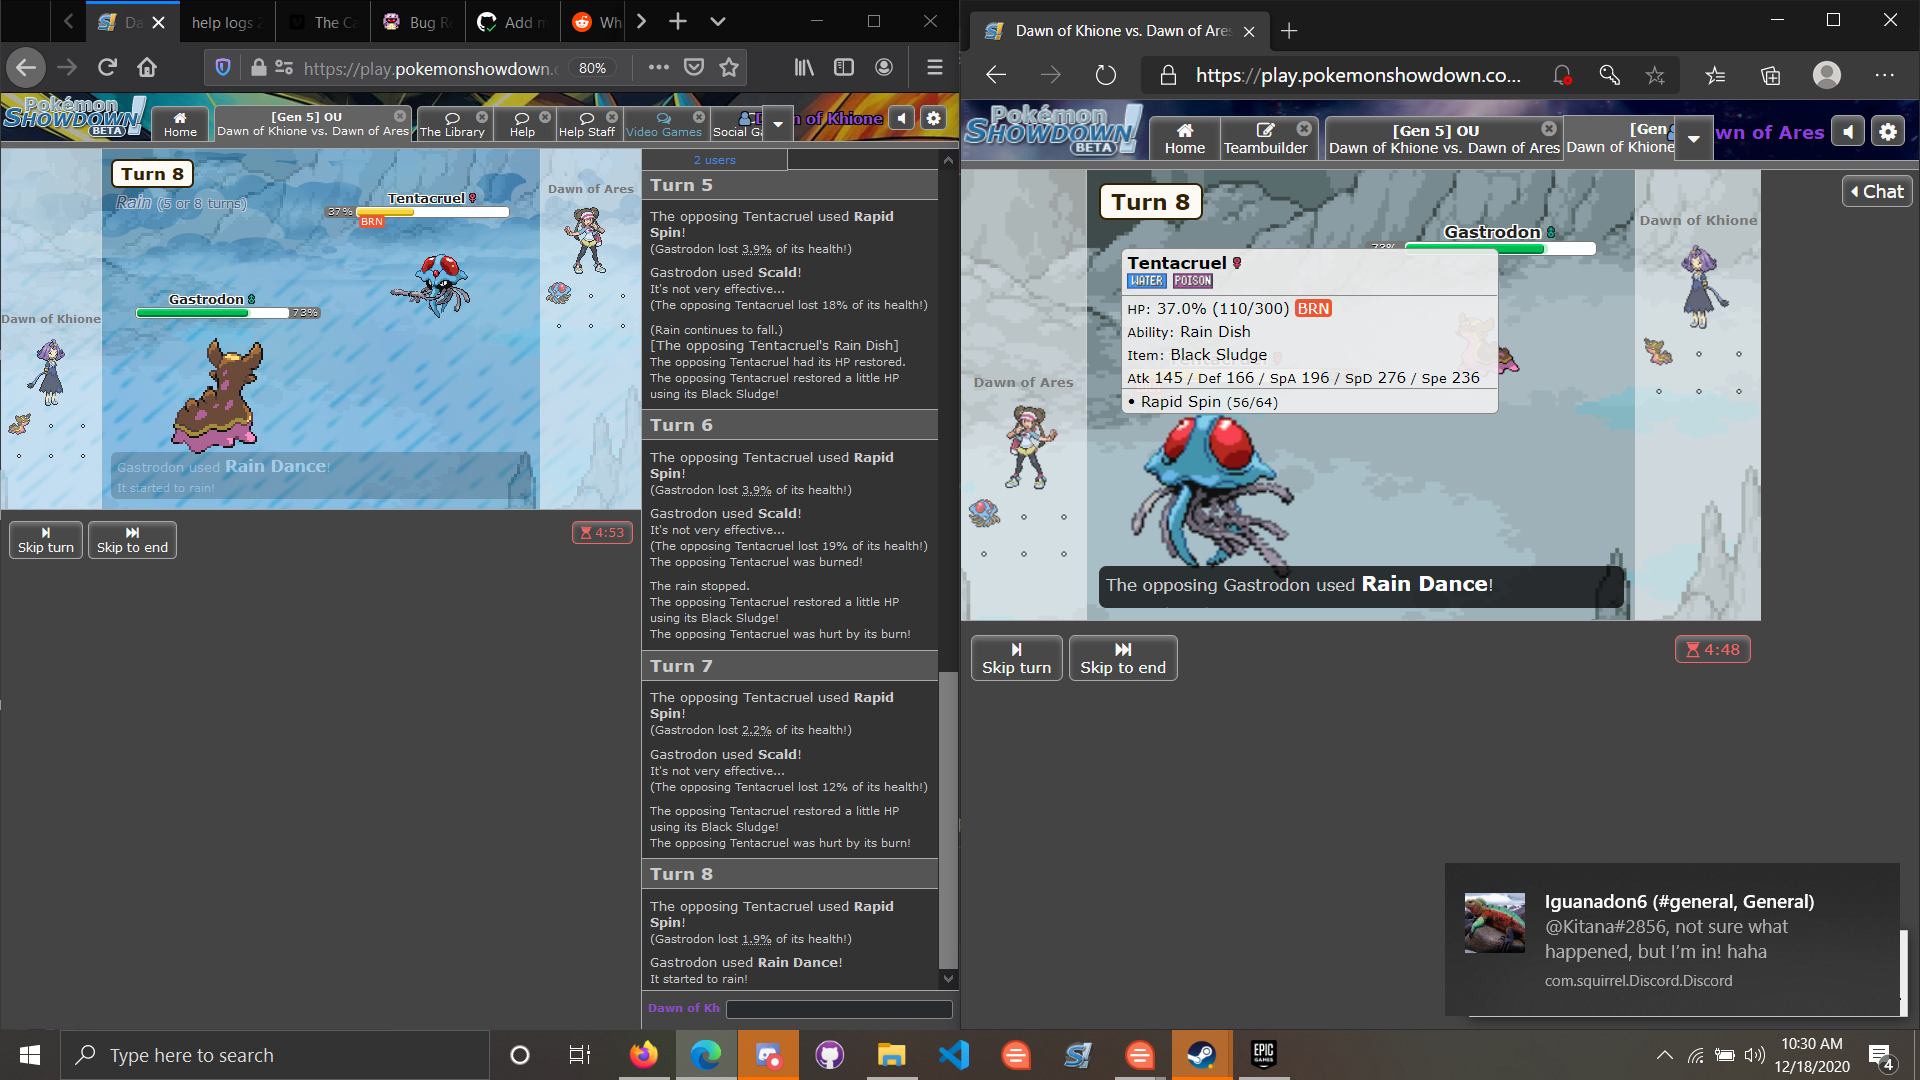Image resolution: width=1920 pixels, height=1080 pixels.
Task: Open a new tab in Firefox
Action: pyautogui.click(x=678, y=21)
